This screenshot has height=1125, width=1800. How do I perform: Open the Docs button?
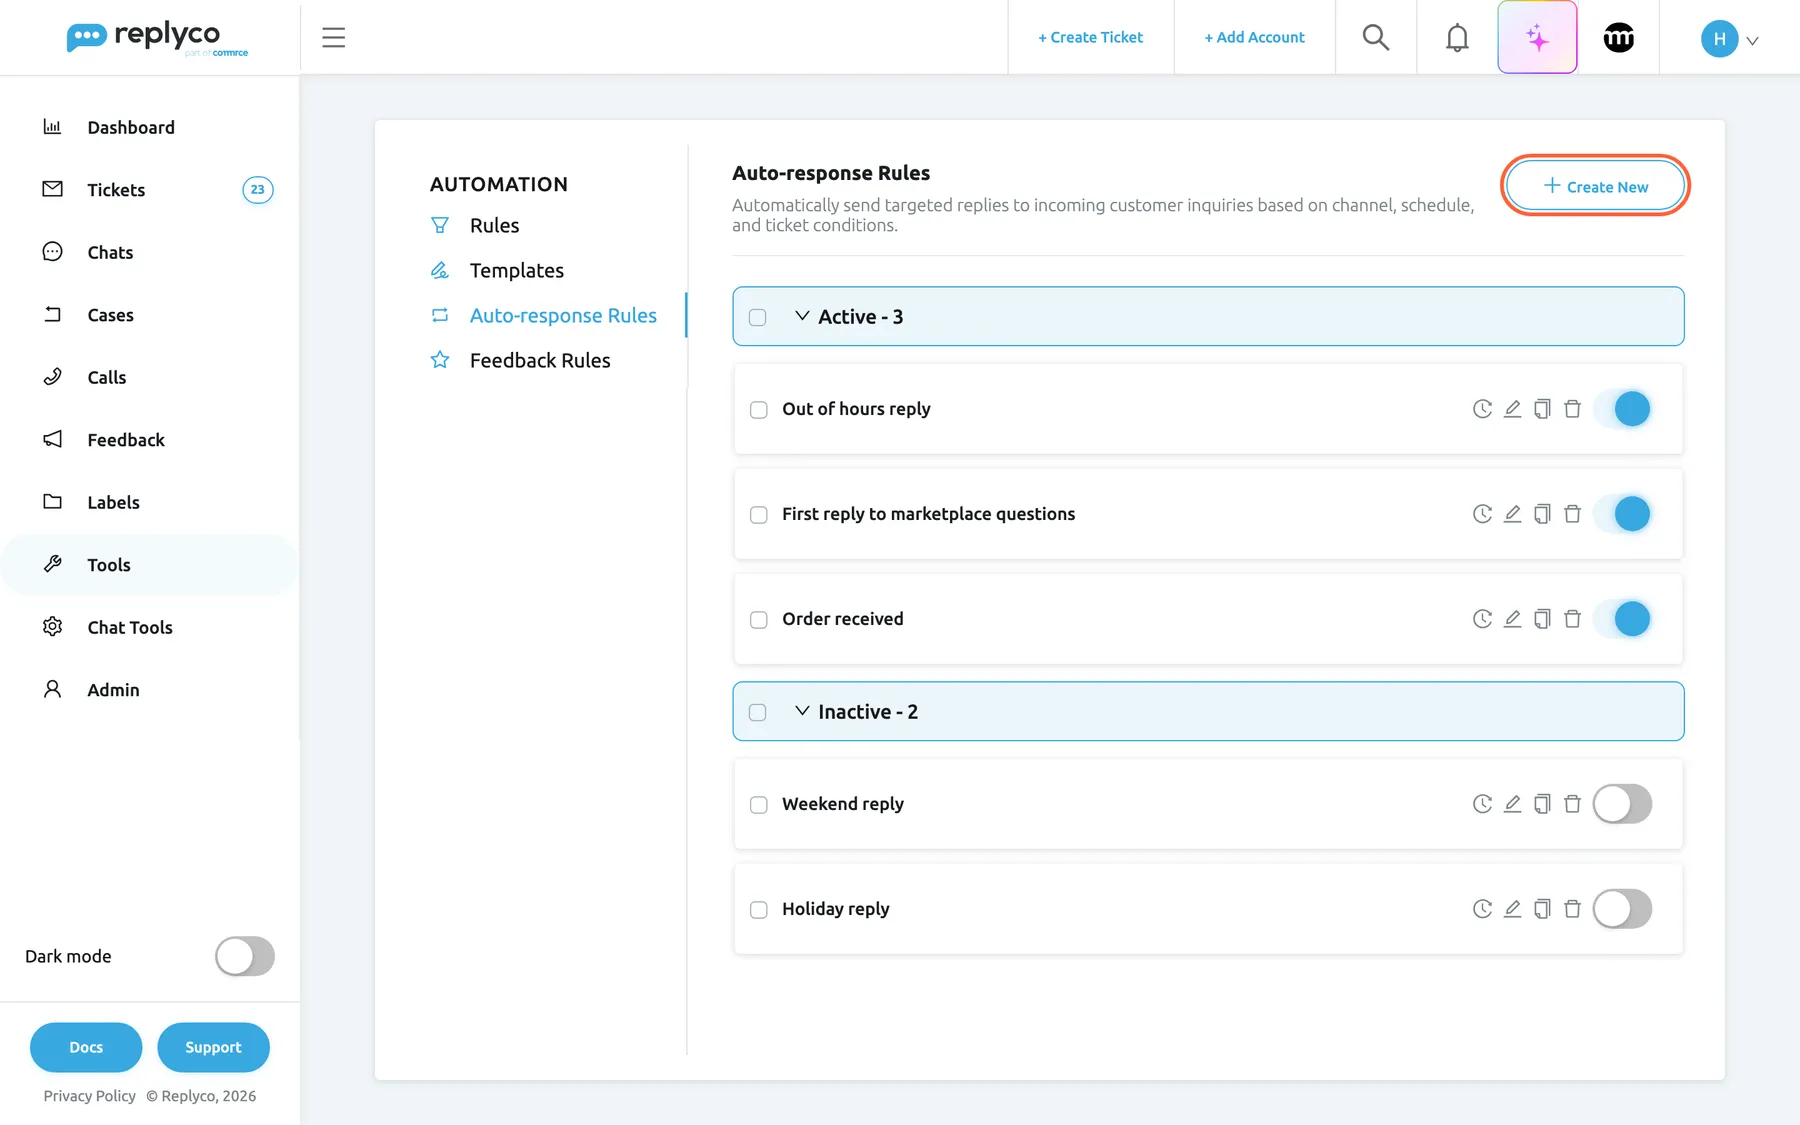[x=86, y=1047]
